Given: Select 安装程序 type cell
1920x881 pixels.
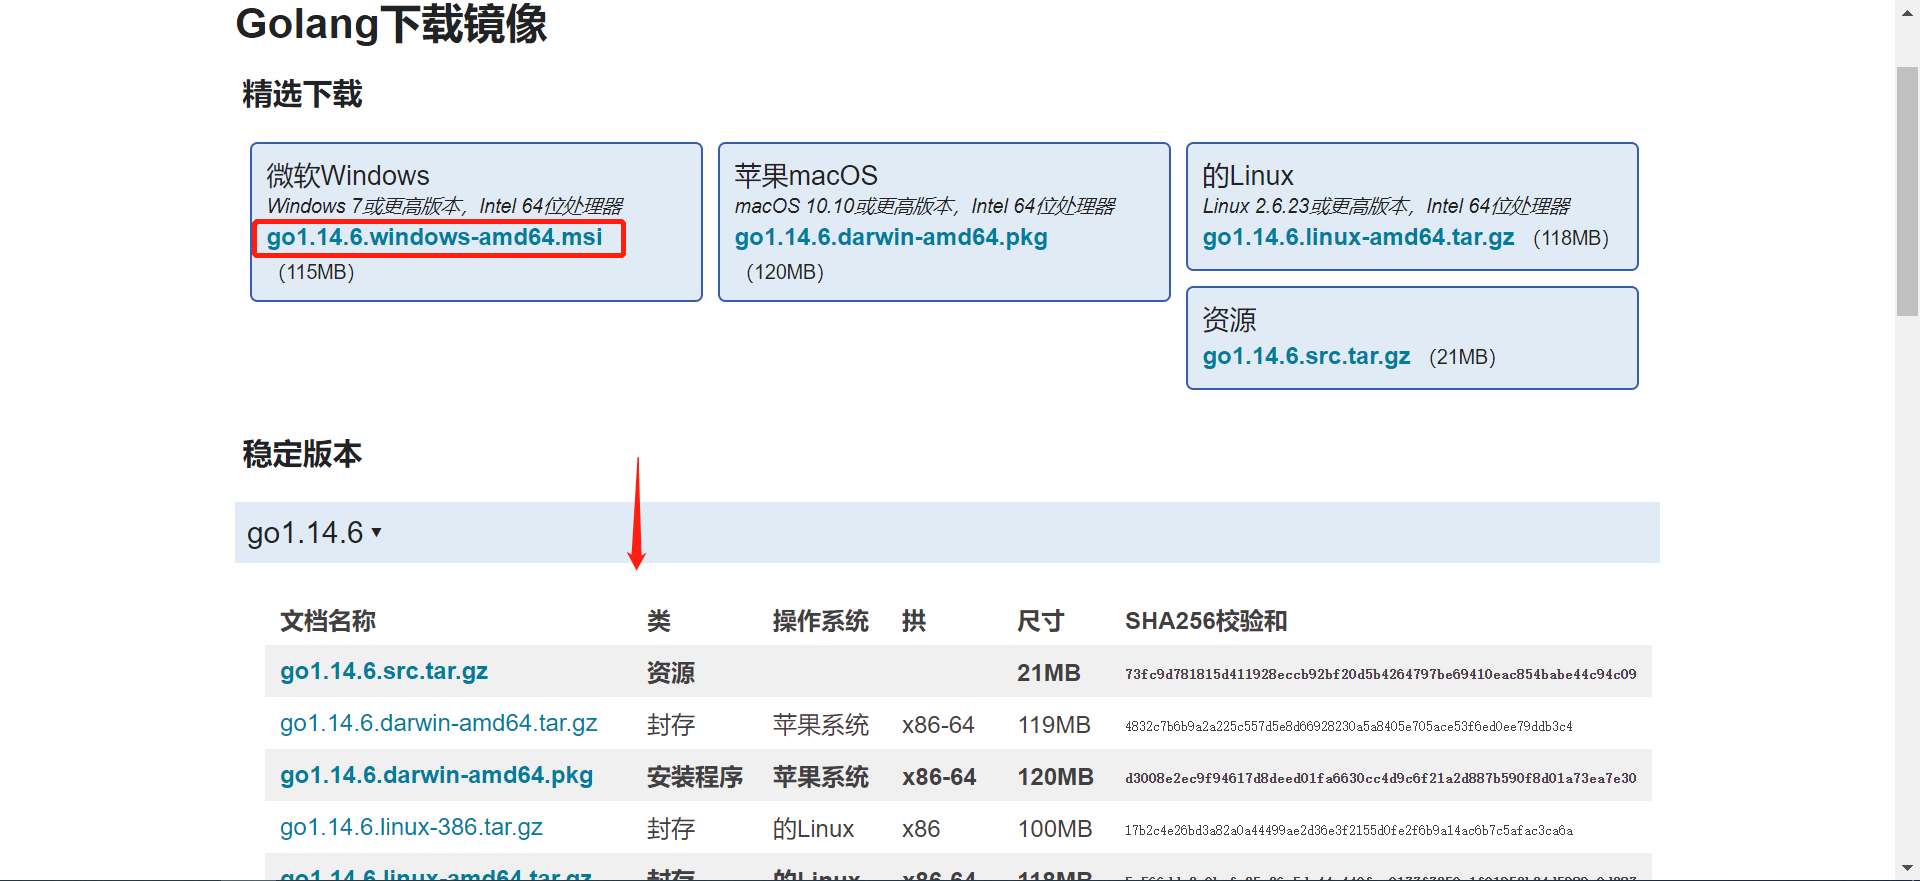Looking at the screenshot, I should coord(695,777).
